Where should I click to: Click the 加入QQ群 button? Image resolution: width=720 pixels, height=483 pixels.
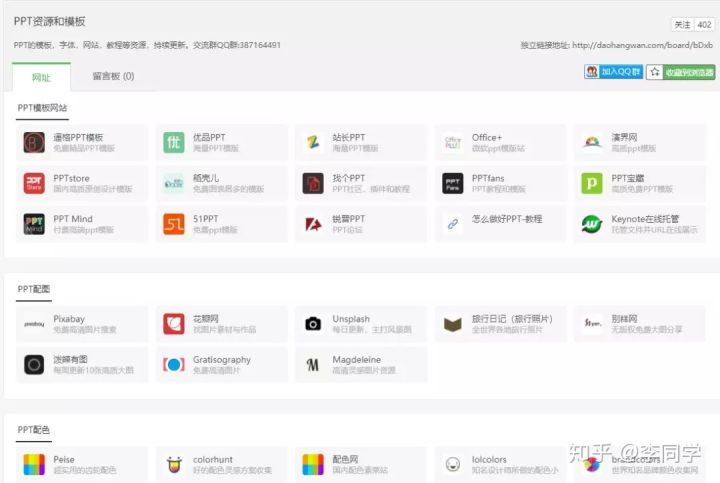coord(613,72)
